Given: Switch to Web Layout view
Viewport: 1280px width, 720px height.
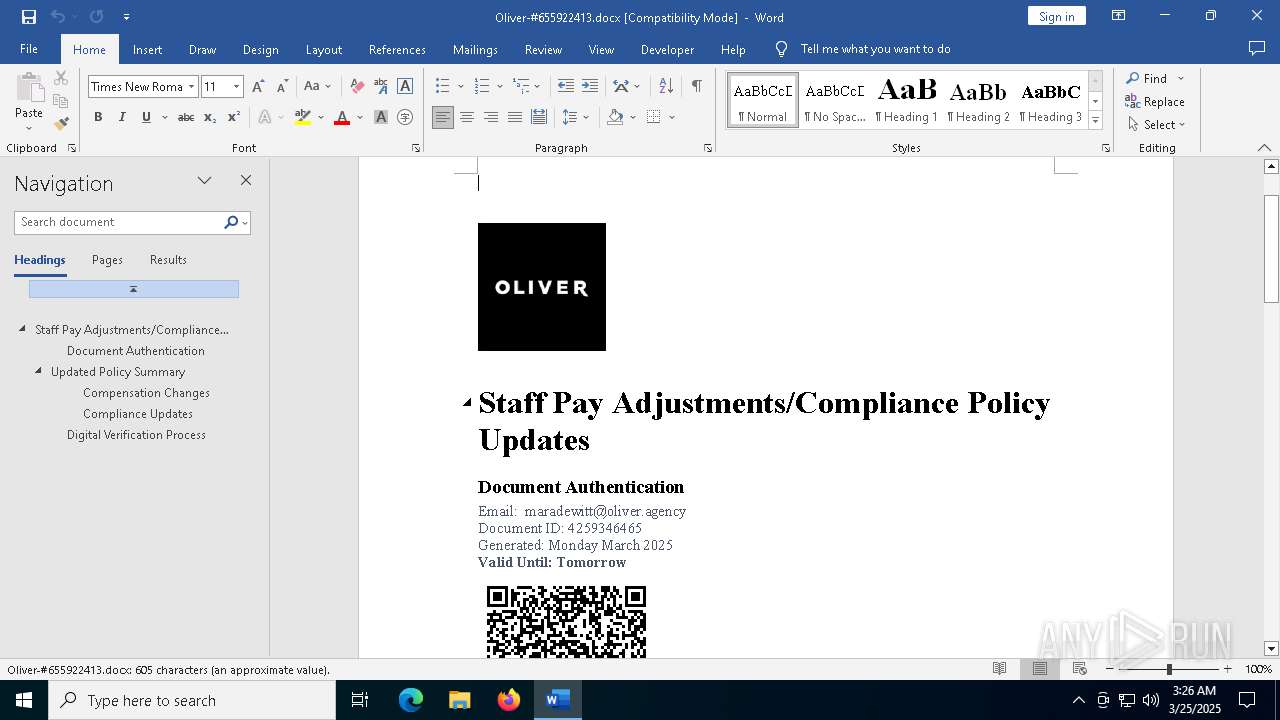Looking at the screenshot, I should coord(1080,669).
